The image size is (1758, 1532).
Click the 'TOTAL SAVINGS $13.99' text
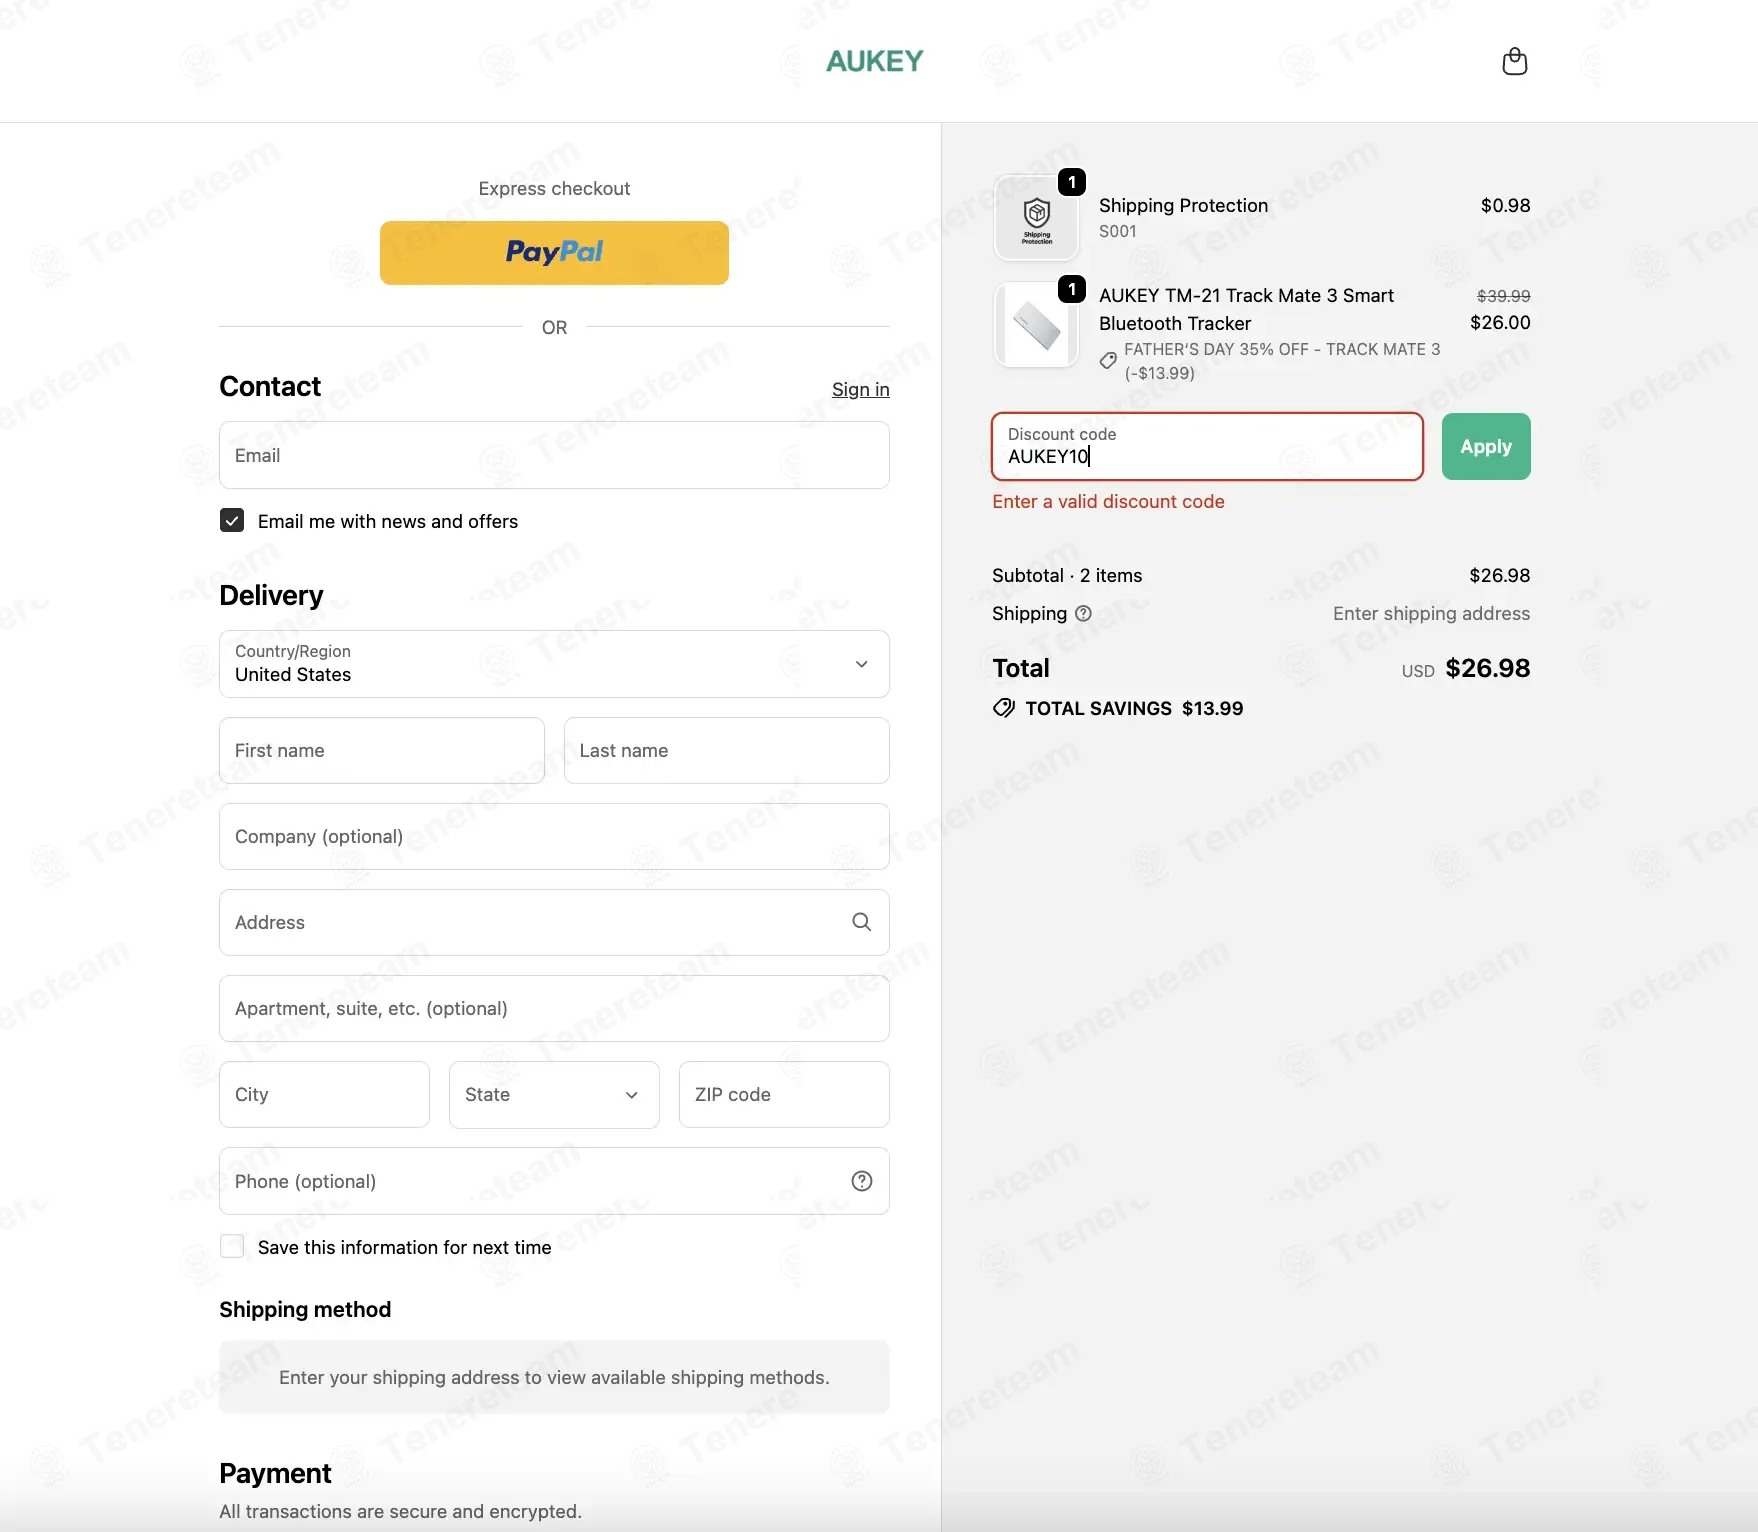1134,708
